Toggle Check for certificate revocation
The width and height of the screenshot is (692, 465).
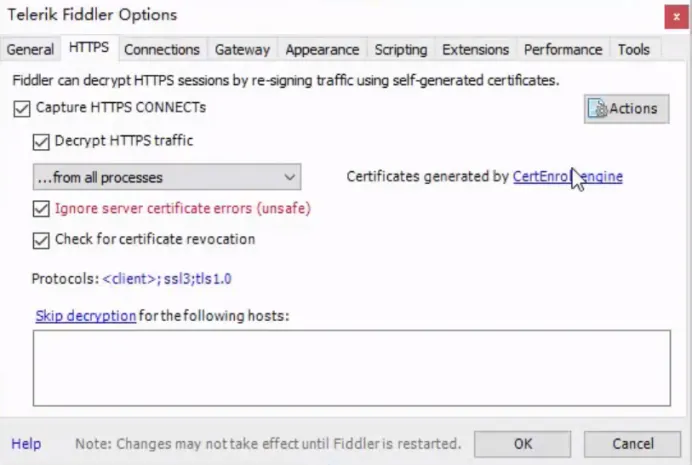pyautogui.click(x=41, y=240)
